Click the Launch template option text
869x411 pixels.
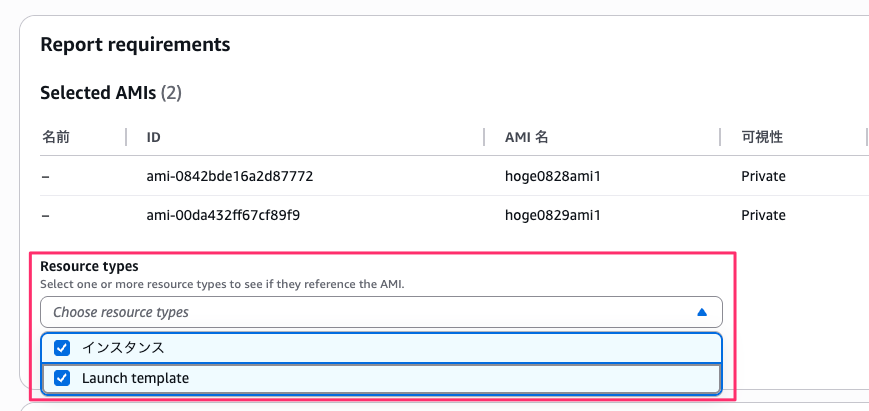pyautogui.click(x=135, y=378)
